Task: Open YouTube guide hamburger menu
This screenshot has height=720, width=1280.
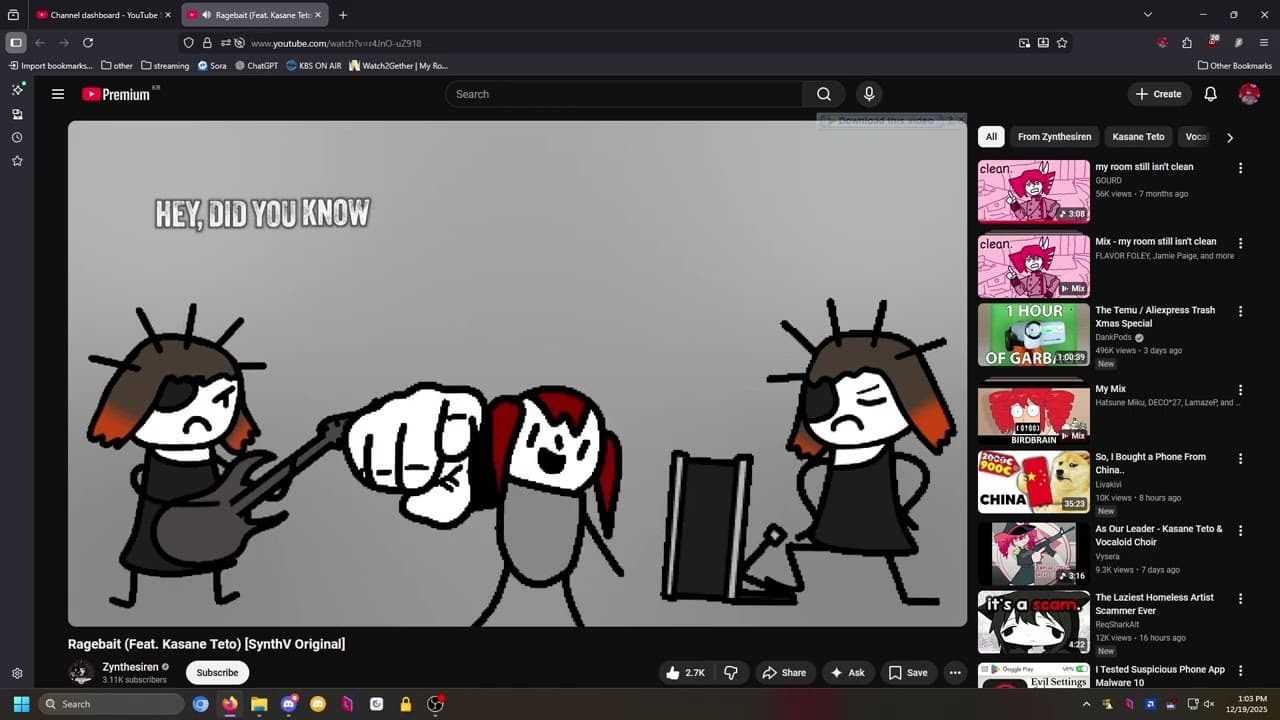Action: click(58, 94)
